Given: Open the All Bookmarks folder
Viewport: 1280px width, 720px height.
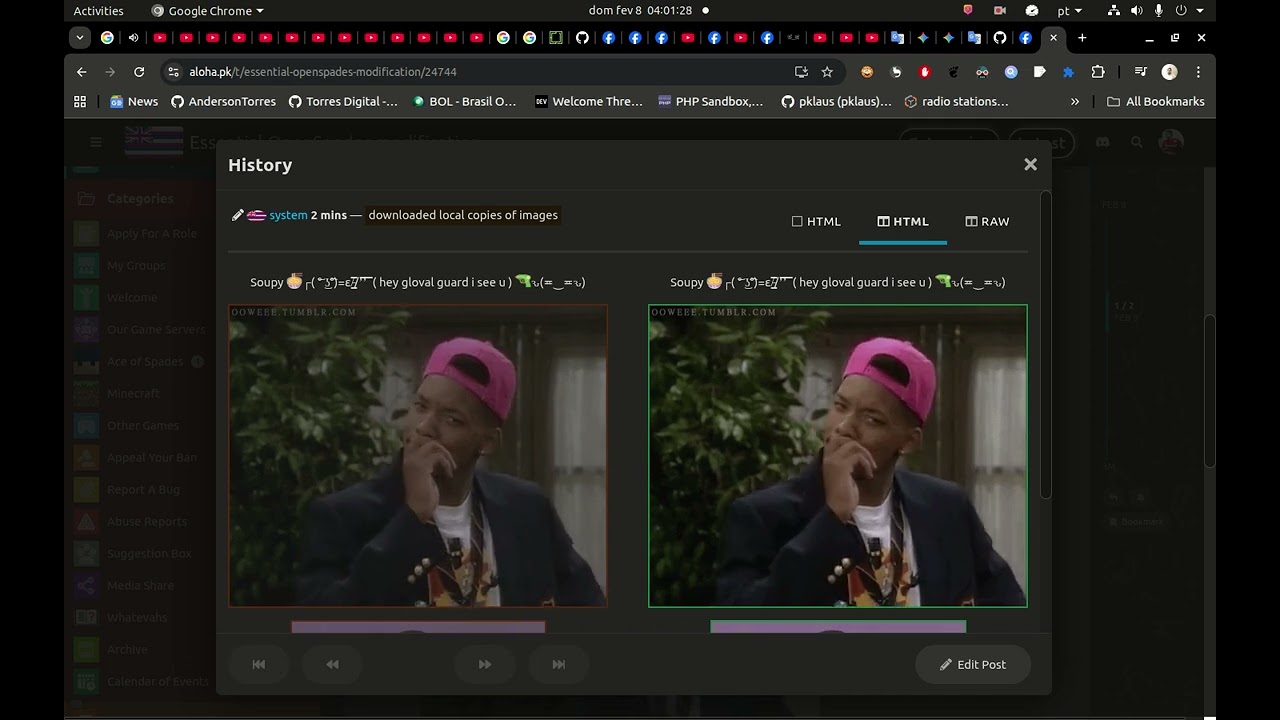Looking at the screenshot, I should [x=1155, y=101].
